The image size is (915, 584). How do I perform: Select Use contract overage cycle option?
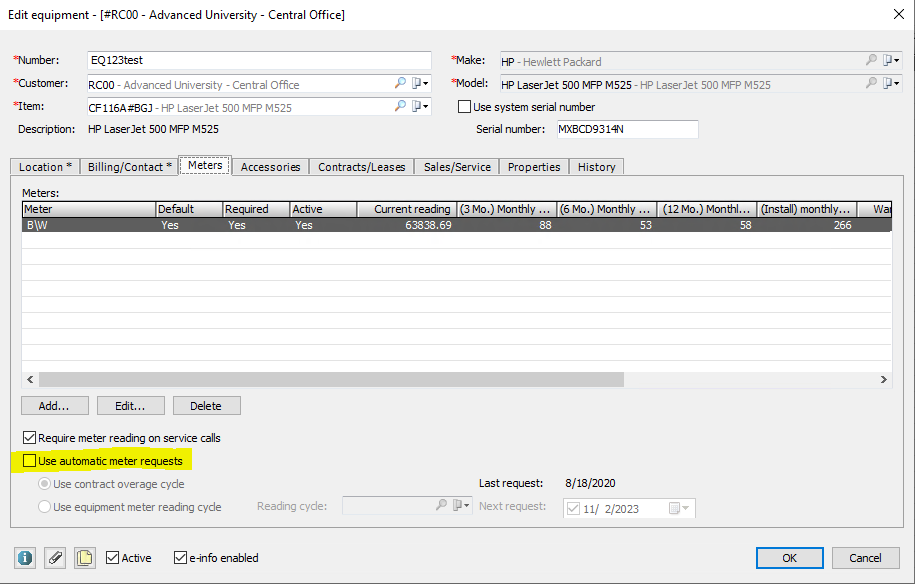[44, 484]
